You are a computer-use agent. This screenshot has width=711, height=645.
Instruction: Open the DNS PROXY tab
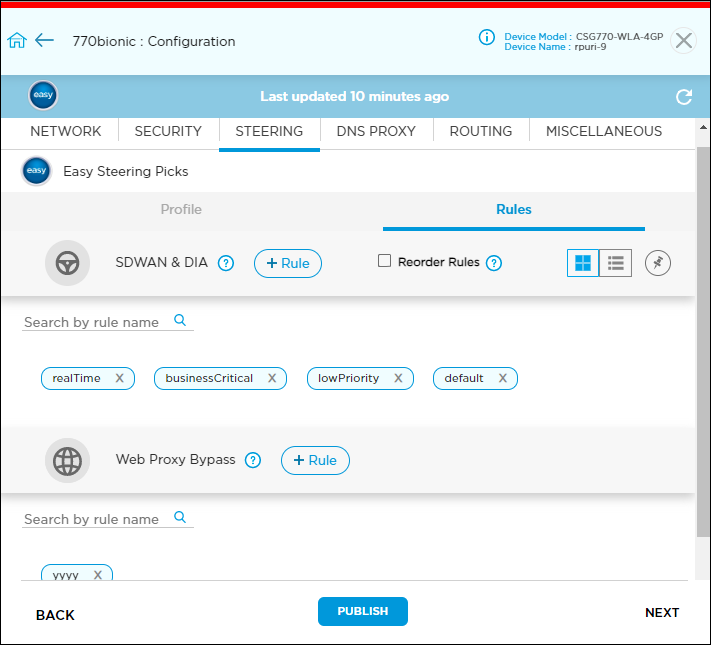point(375,131)
